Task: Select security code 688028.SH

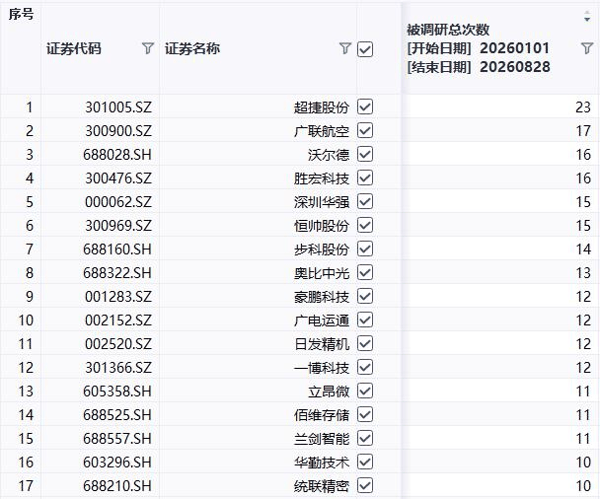Action: (117, 155)
